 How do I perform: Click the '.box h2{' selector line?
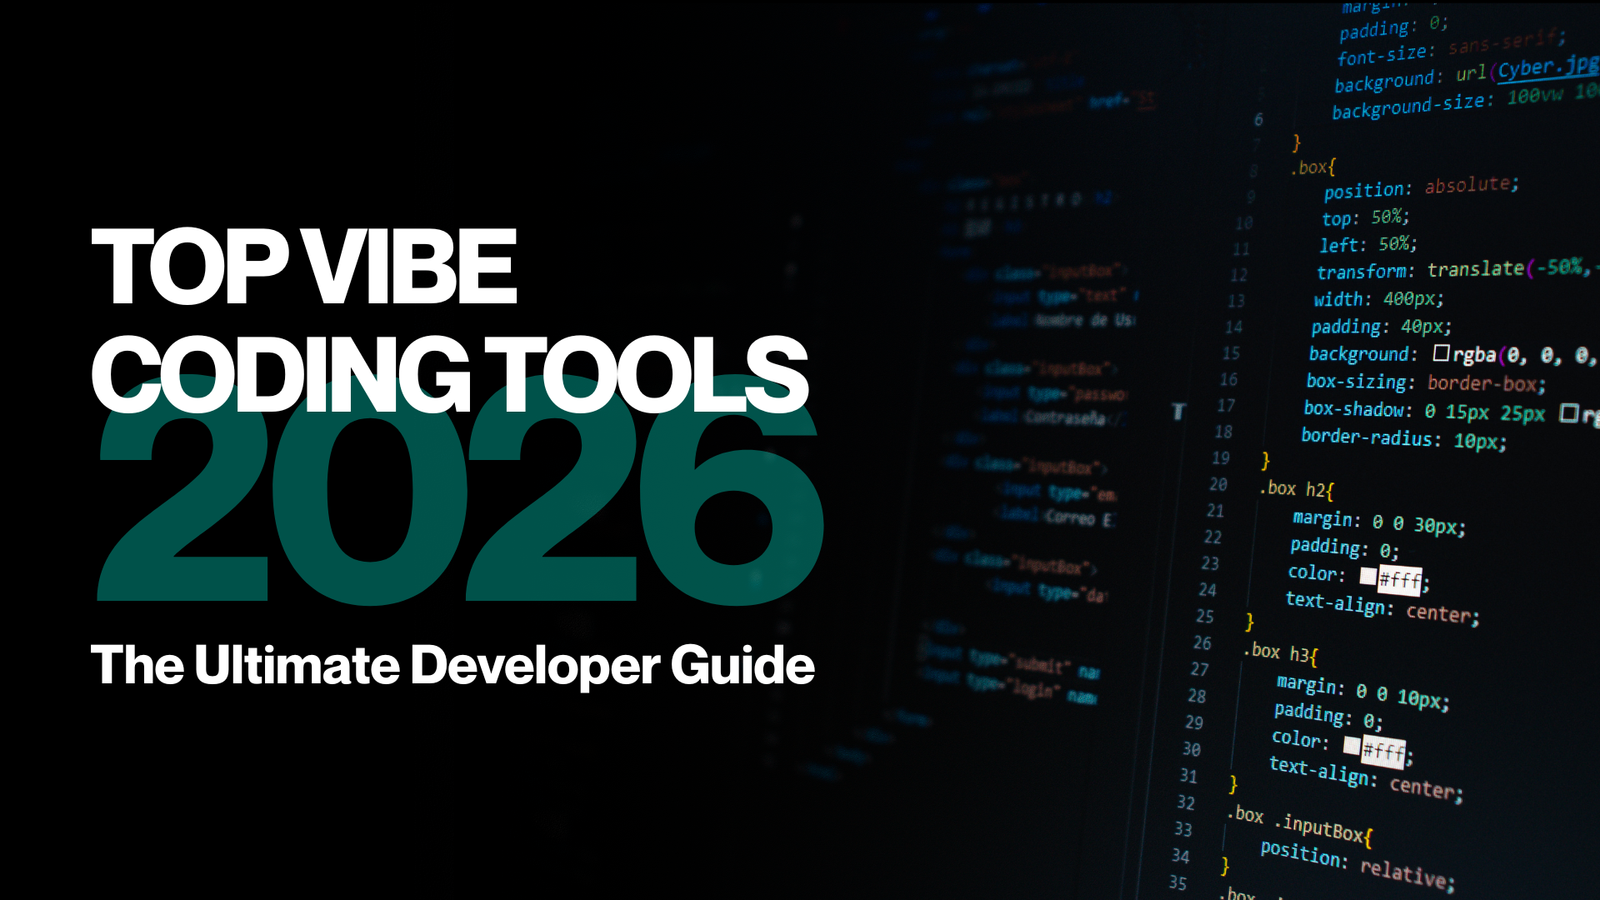coord(1296,489)
